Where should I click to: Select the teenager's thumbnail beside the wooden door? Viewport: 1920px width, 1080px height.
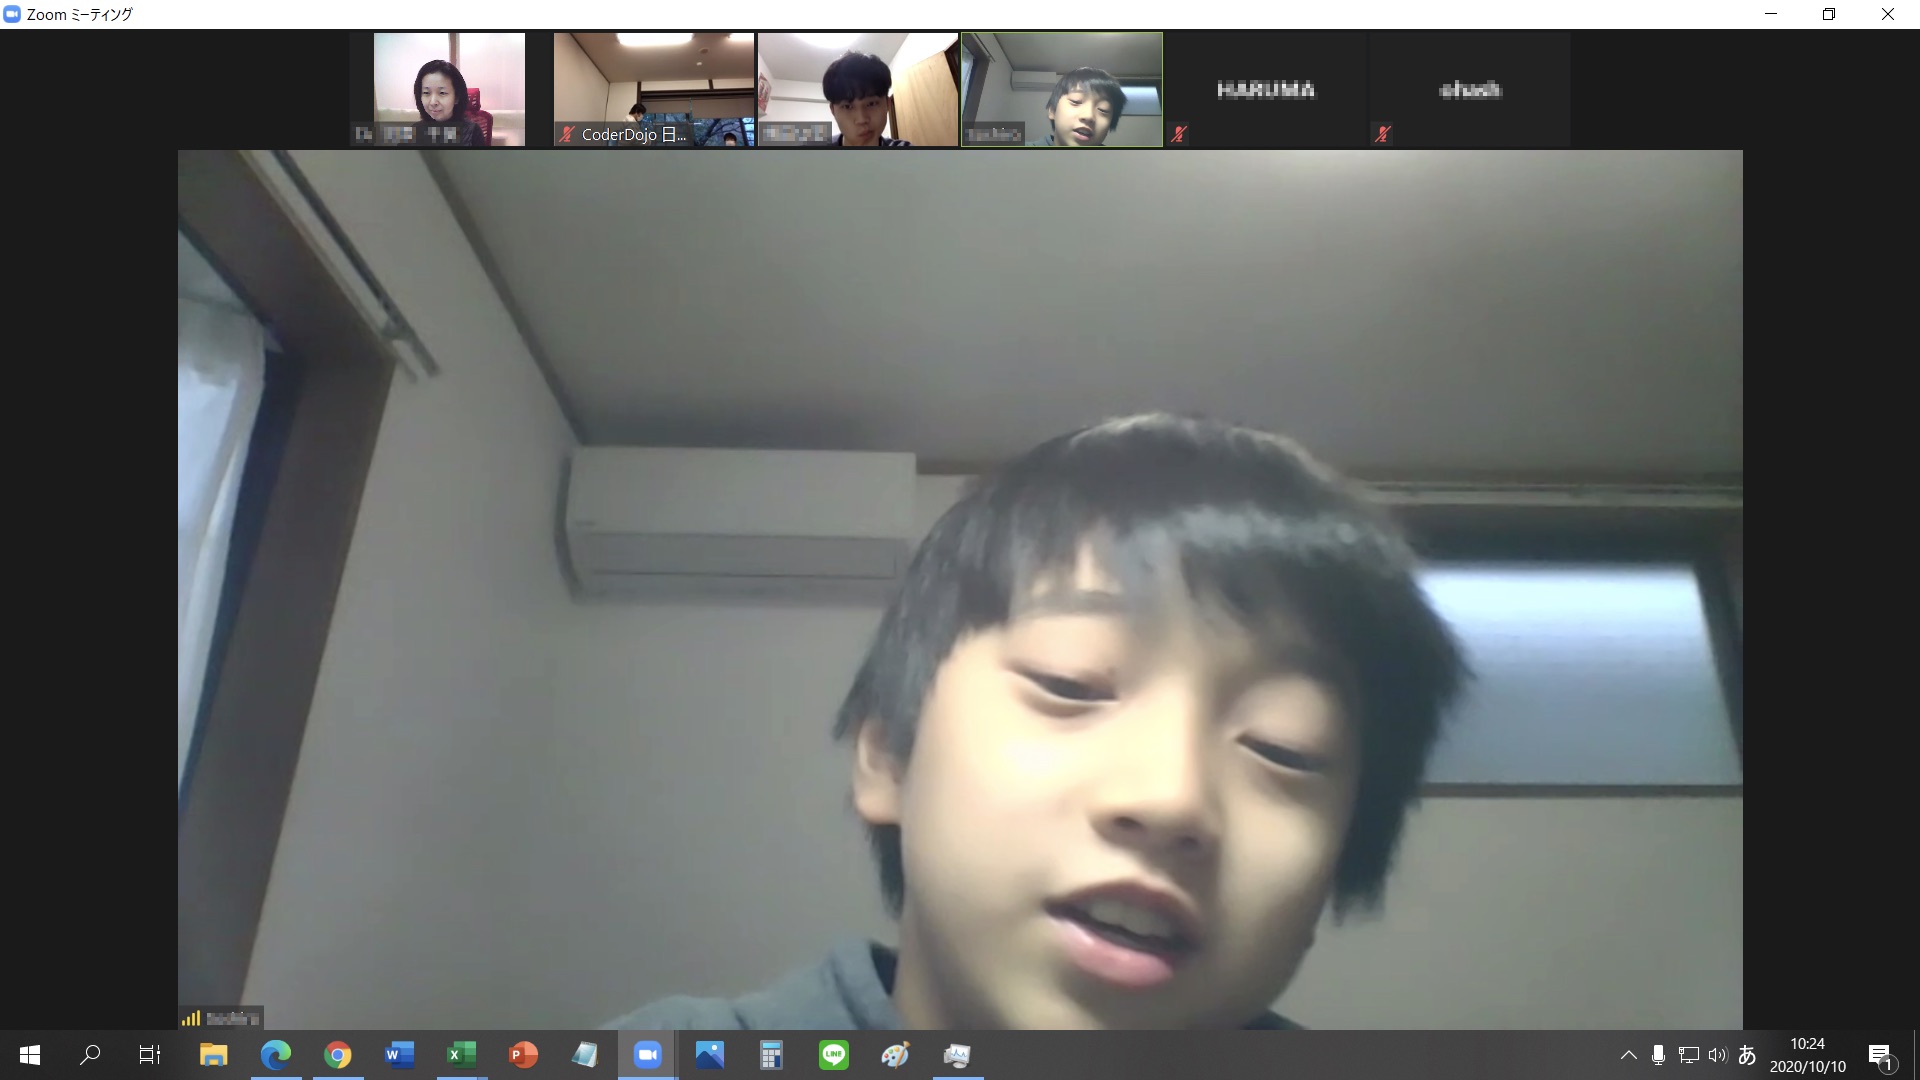(858, 89)
